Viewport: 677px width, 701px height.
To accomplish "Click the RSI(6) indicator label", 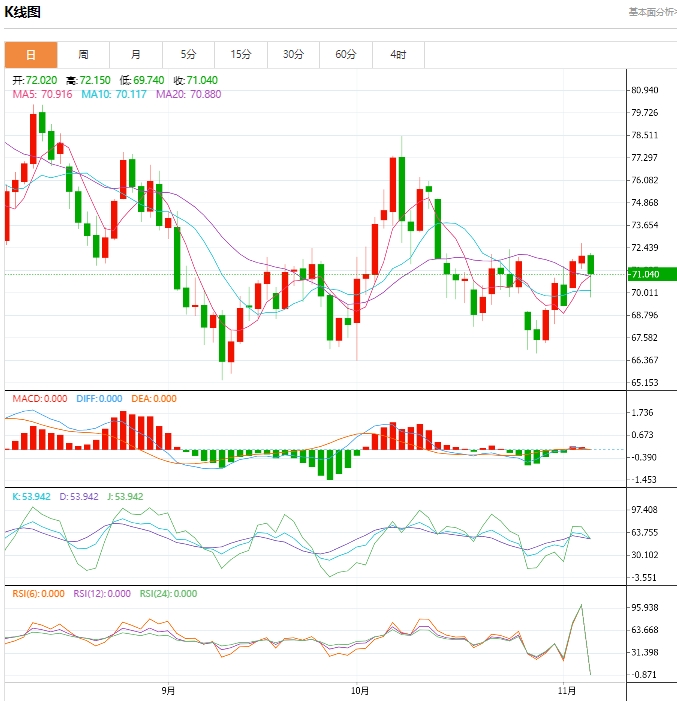I will [39, 593].
